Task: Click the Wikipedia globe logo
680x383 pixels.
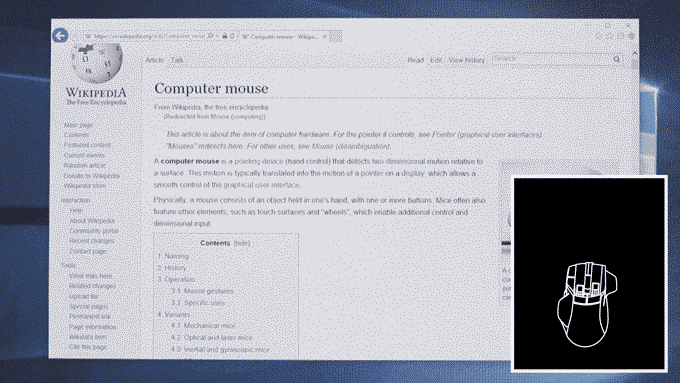Action: (96, 63)
